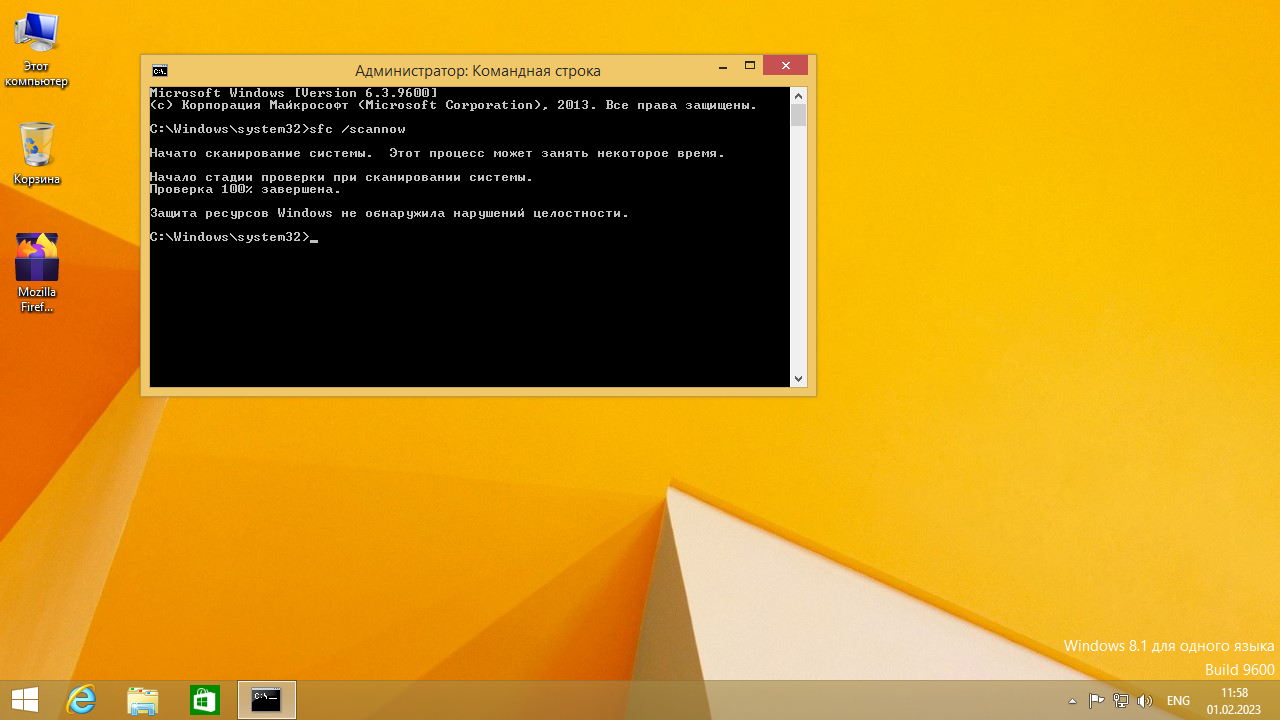
Task: Click the "Microsoft Windows [Version 6.3.9600]" line
Action: point(293,93)
